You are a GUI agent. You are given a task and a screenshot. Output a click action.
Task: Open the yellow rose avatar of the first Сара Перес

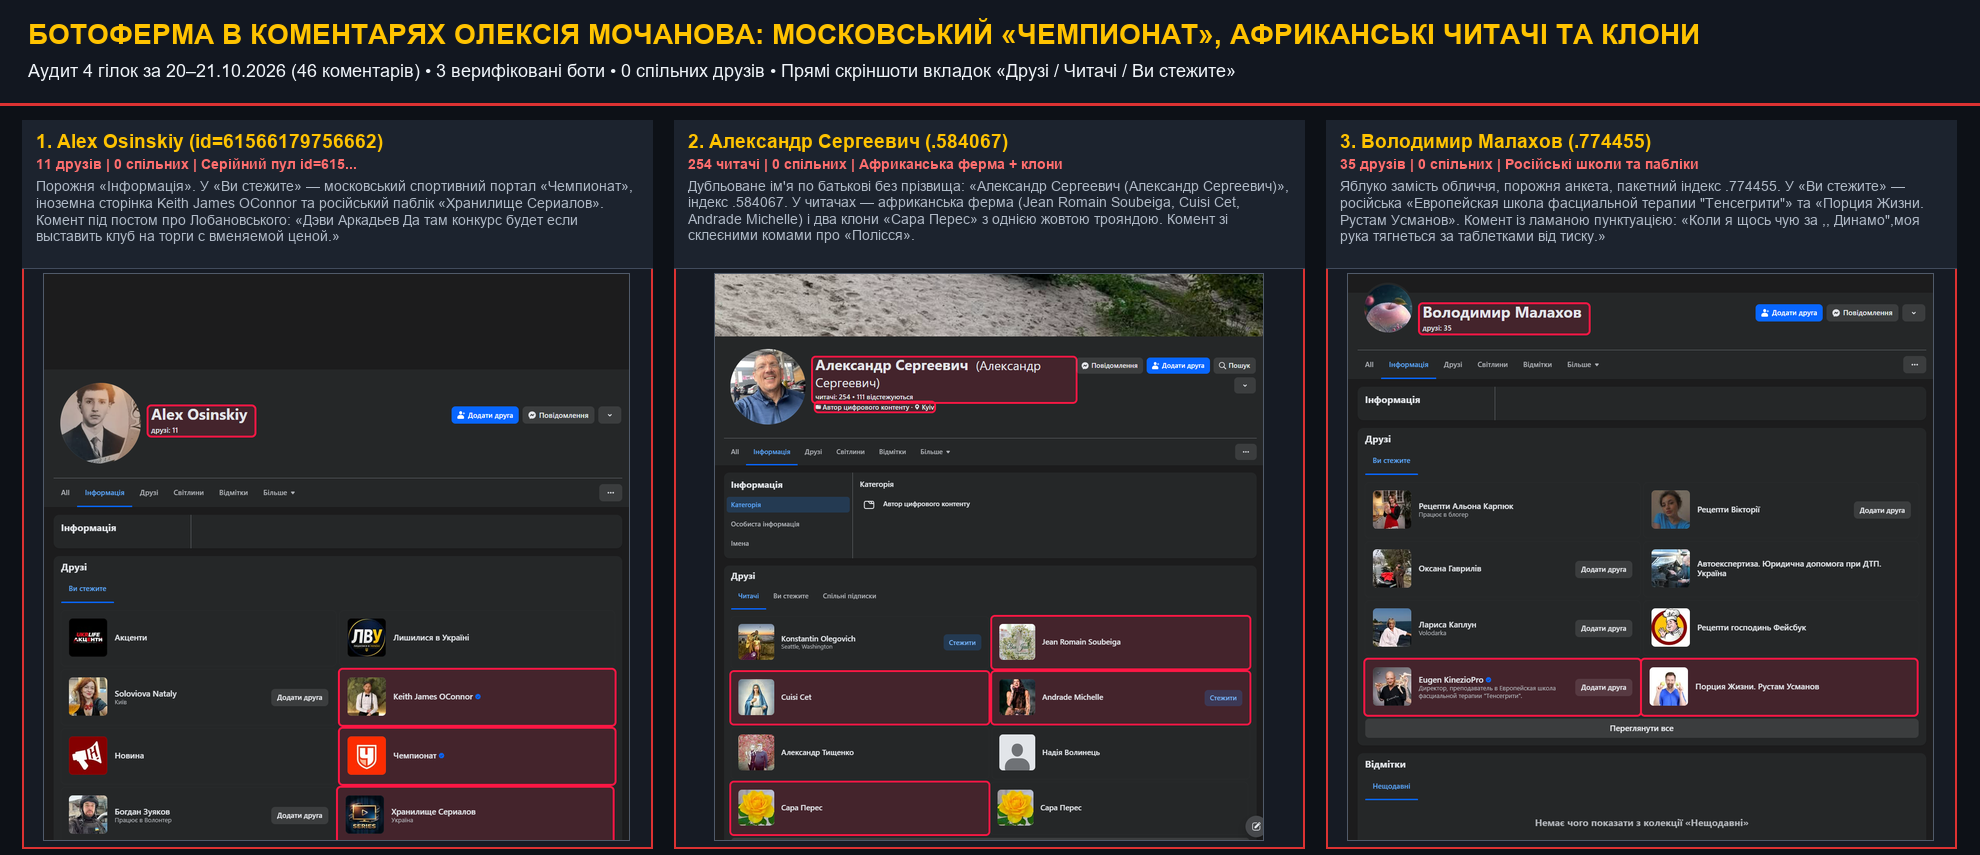tap(756, 808)
